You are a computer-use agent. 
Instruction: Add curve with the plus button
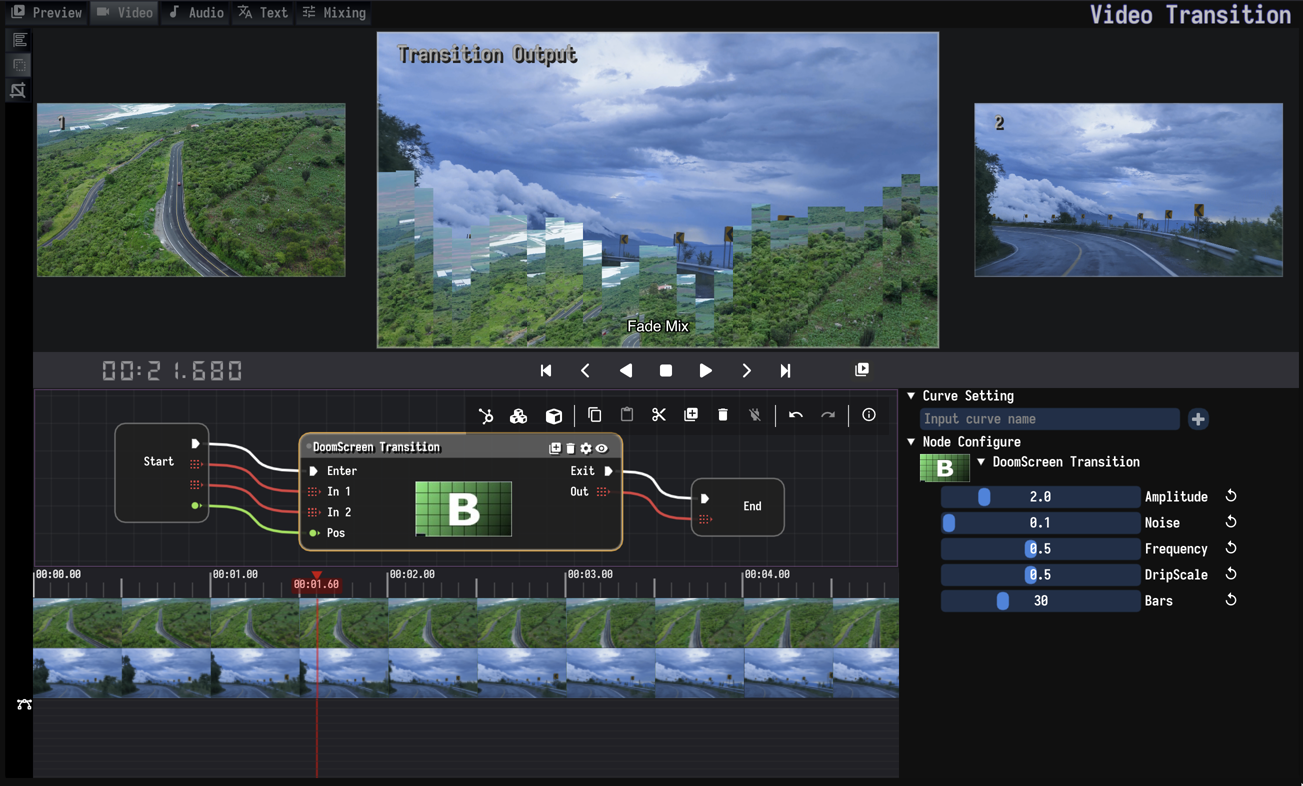pyautogui.click(x=1198, y=419)
